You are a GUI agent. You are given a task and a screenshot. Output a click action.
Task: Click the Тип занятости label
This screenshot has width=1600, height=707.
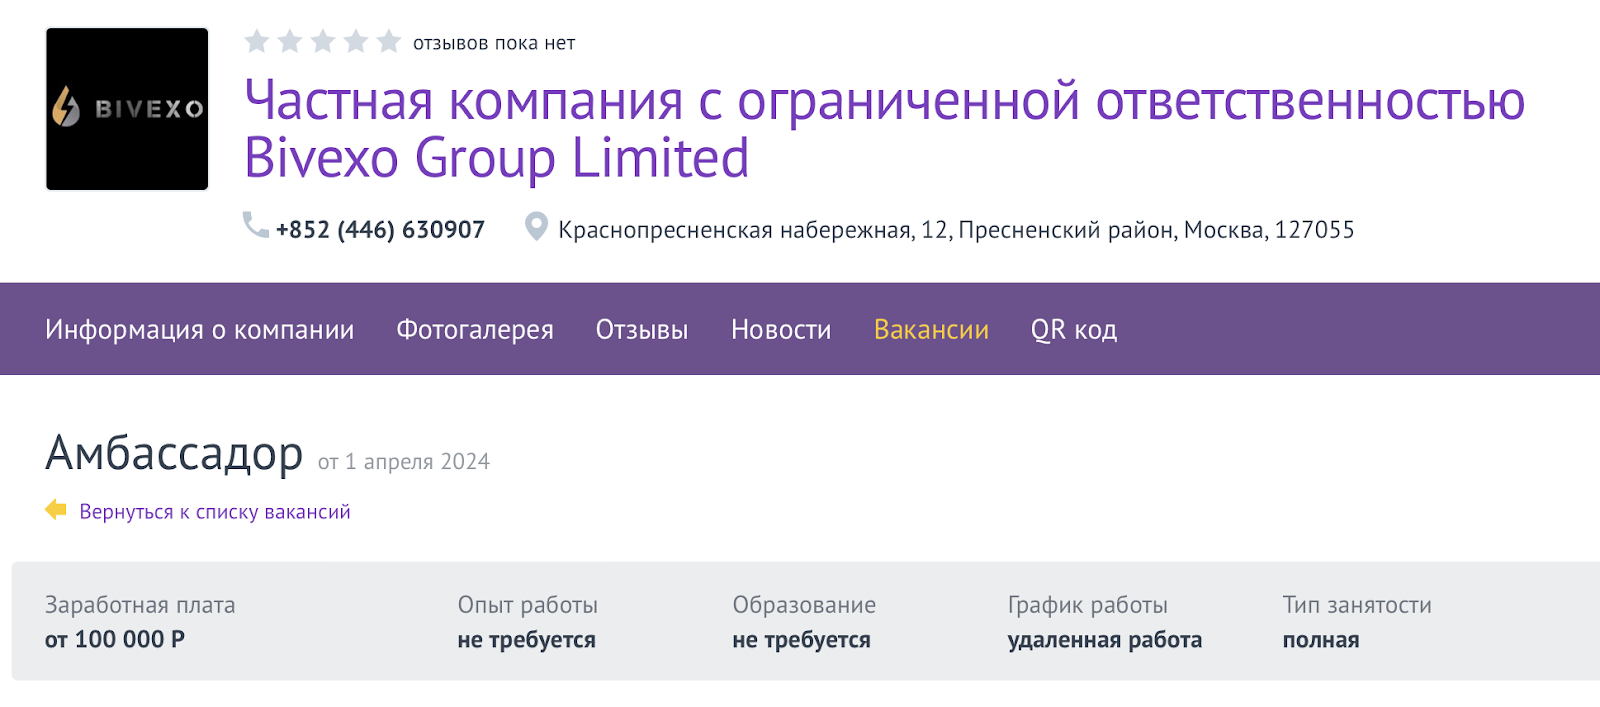(1357, 605)
